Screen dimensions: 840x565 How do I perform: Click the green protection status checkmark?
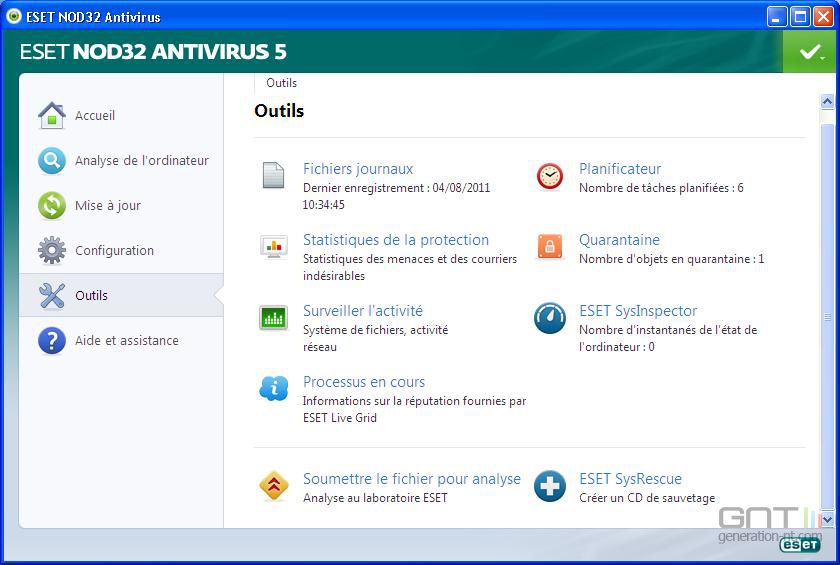[x=811, y=51]
